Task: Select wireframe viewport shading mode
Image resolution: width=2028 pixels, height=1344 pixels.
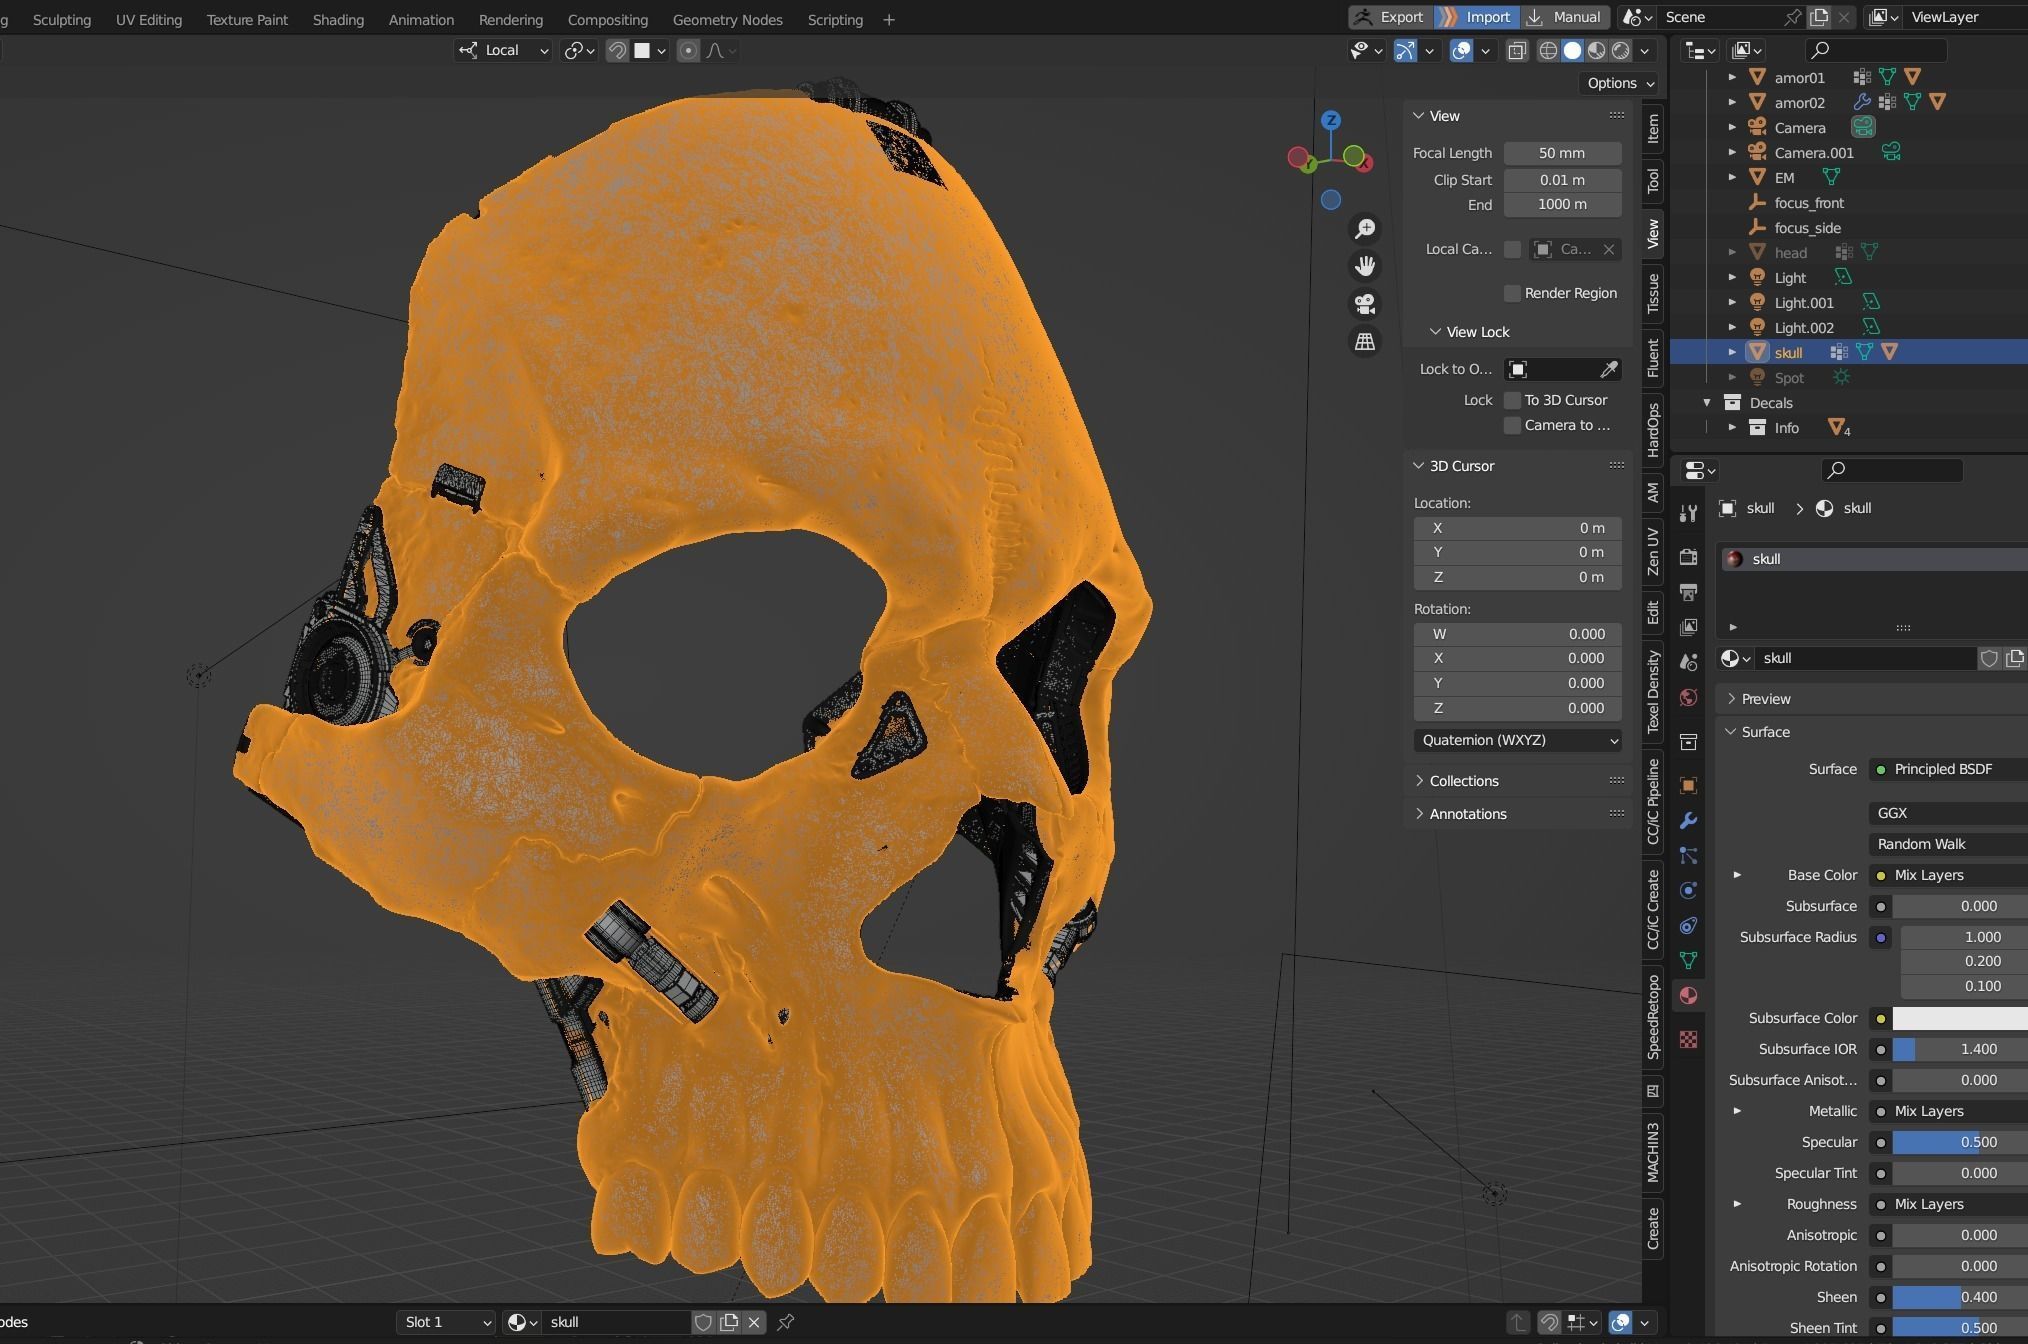Action: pos(1548,51)
